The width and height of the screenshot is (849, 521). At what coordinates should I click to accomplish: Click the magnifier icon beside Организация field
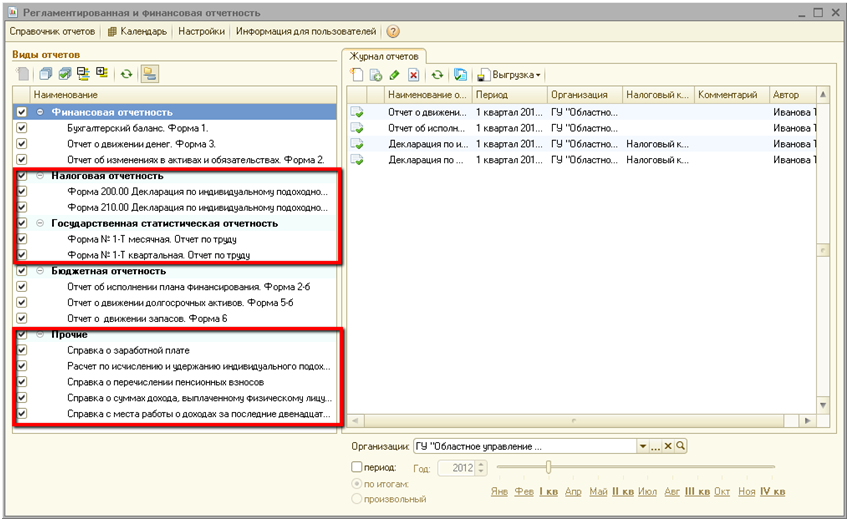click(x=680, y=446)
